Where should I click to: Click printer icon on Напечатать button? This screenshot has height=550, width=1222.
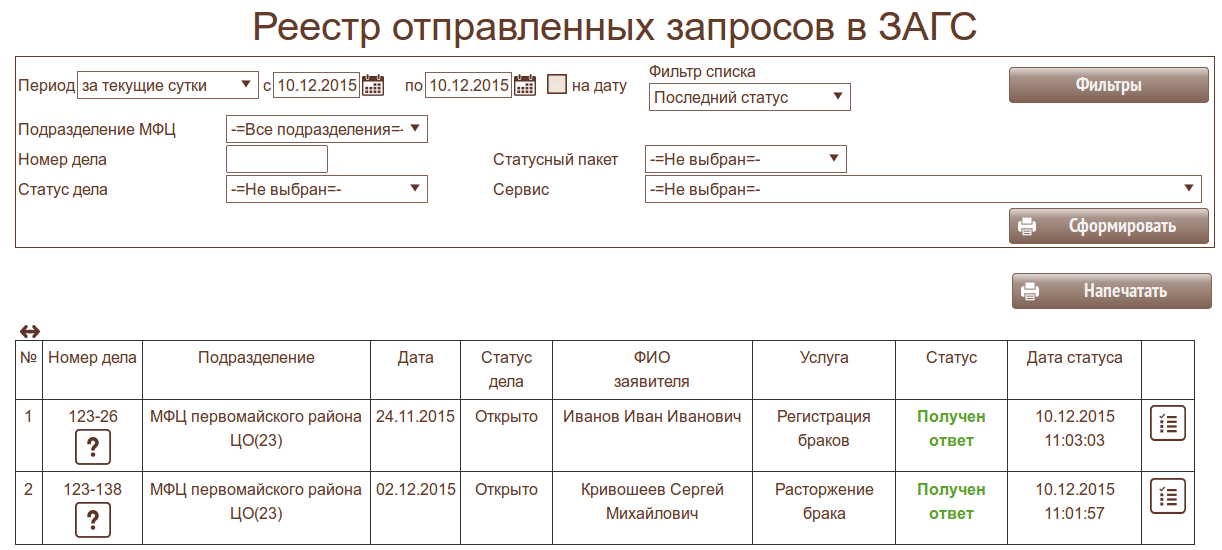1030,292
